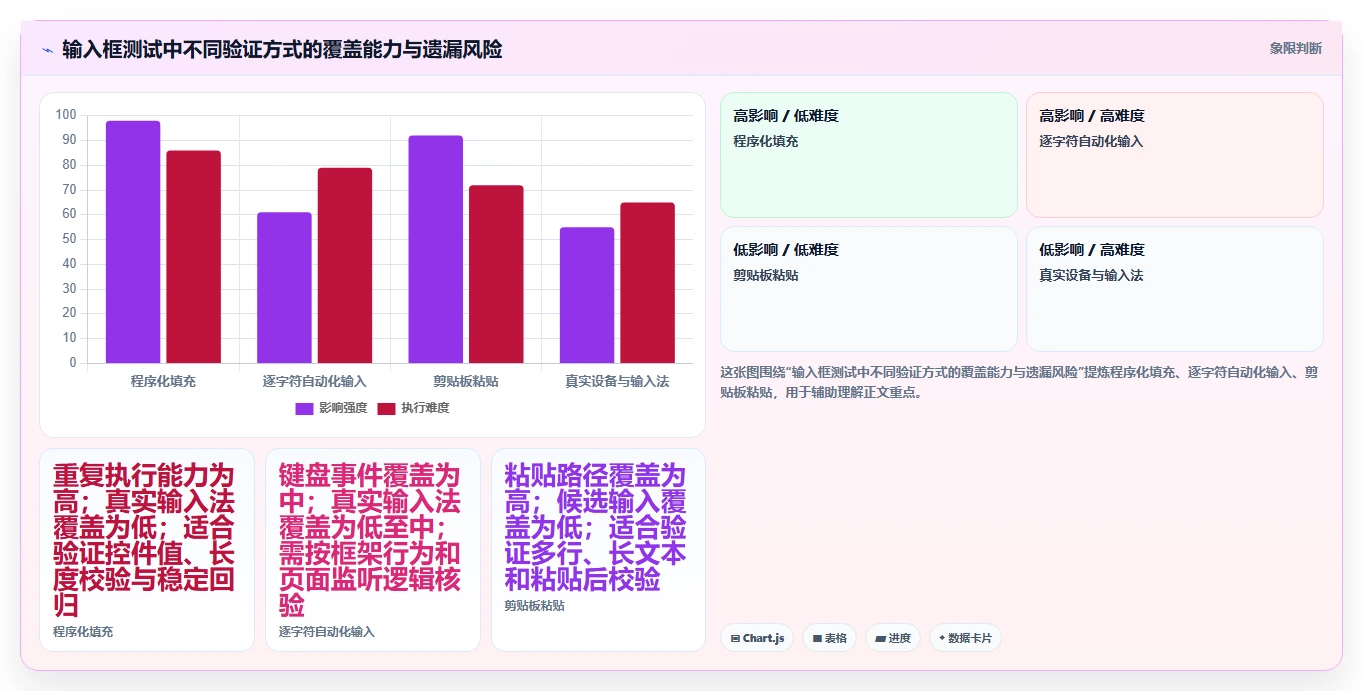Click the 0 y-axis tick label

[x=73, y=363]
